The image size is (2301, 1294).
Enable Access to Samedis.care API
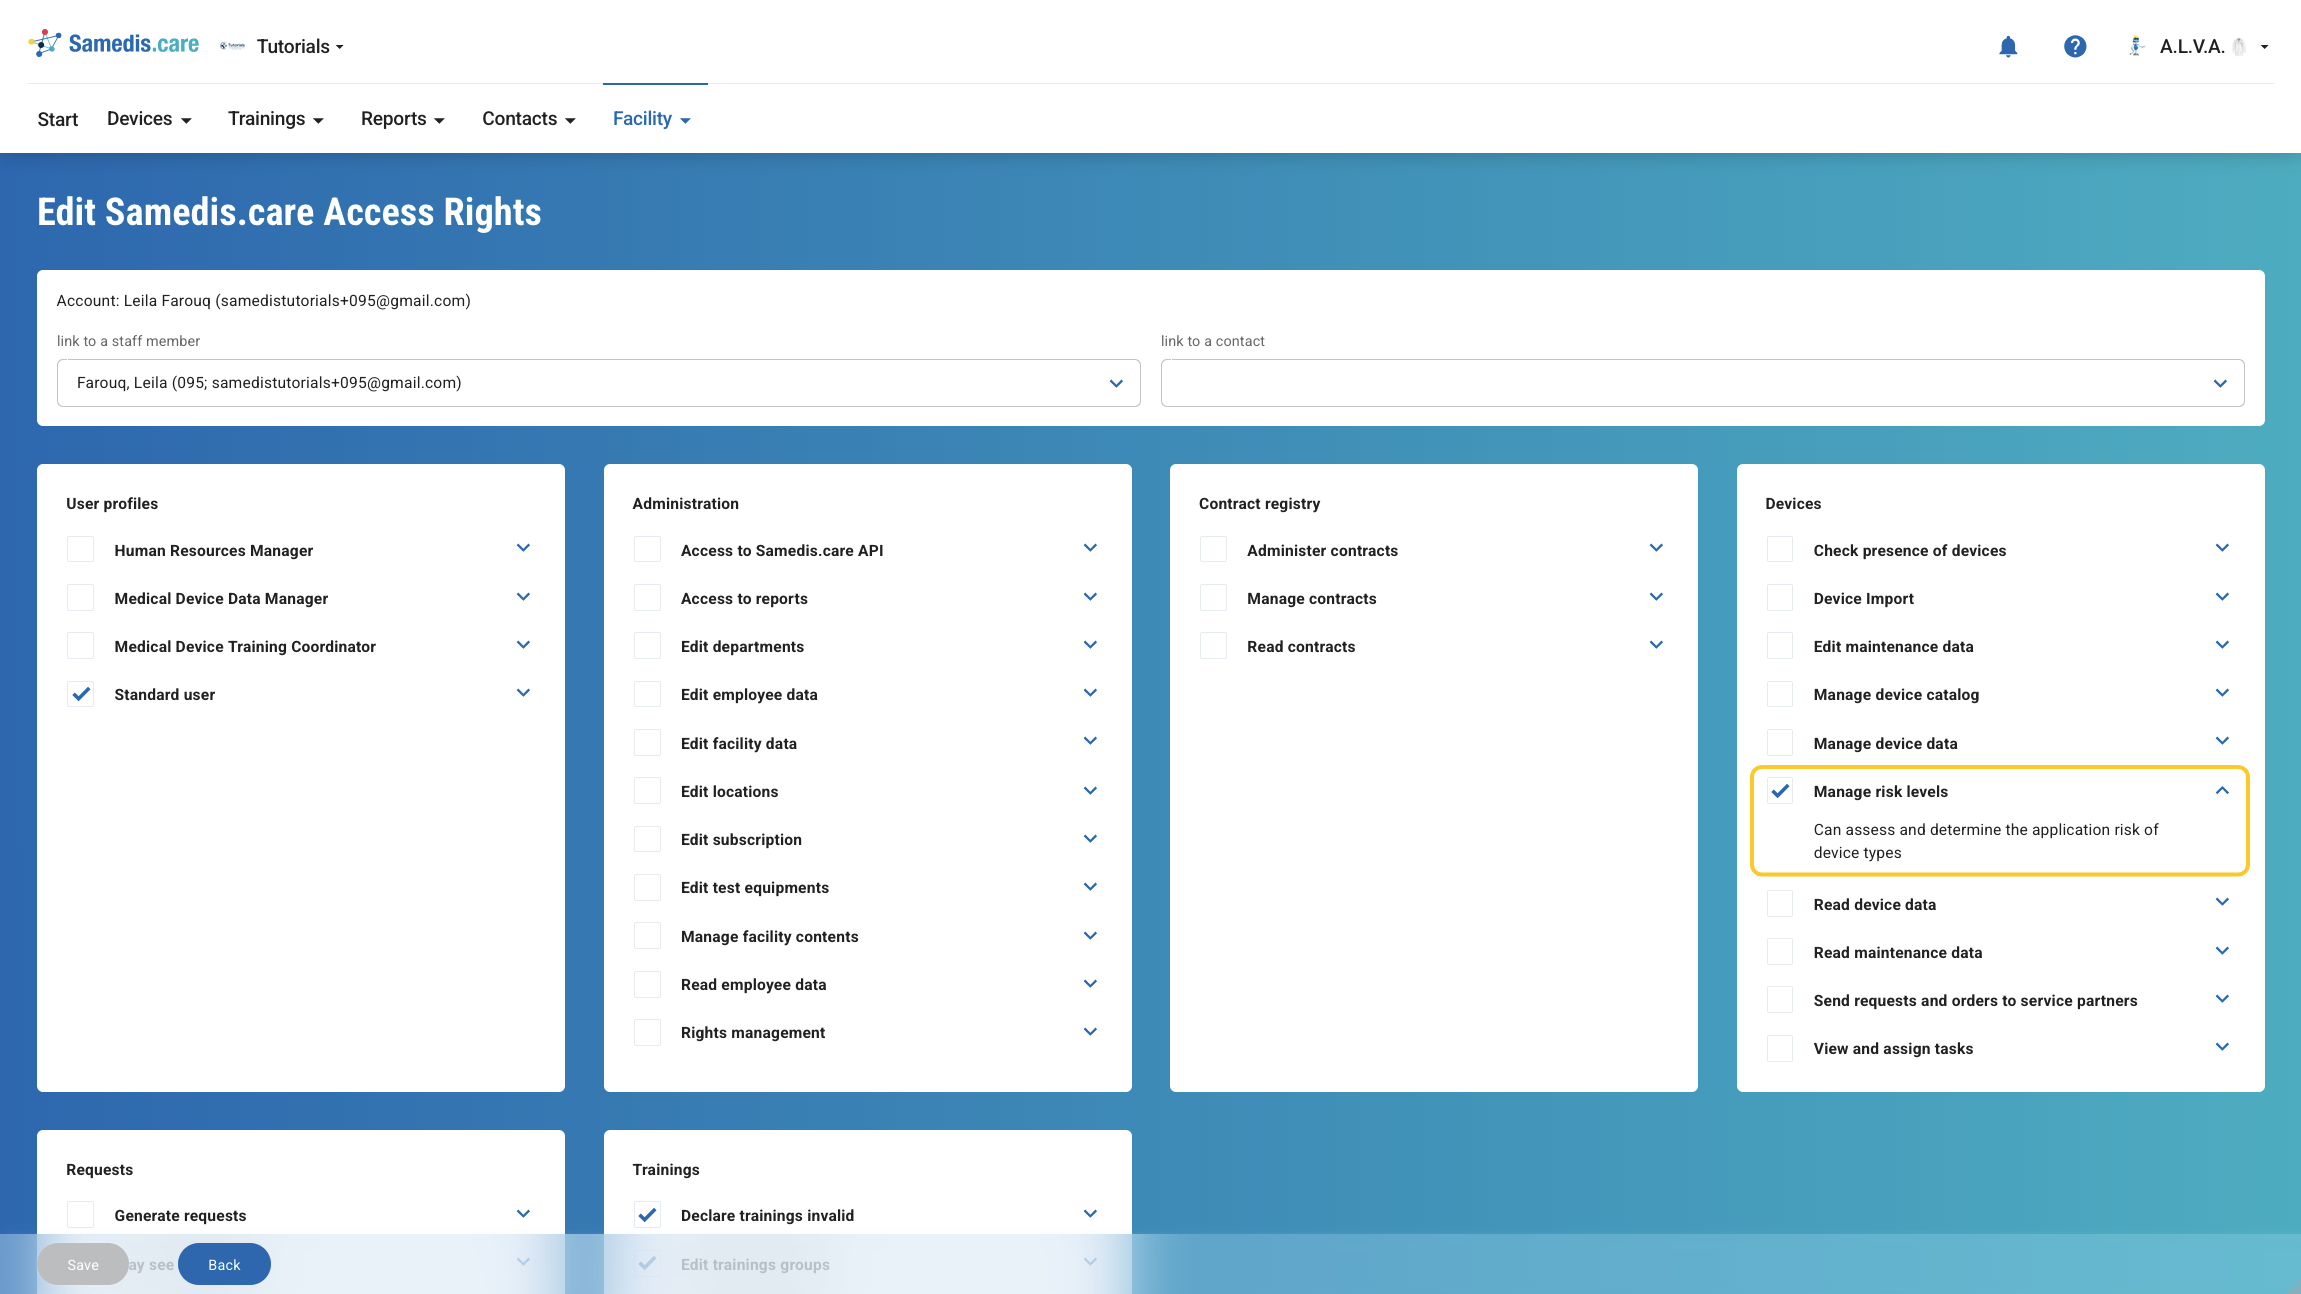[x=648, y=549]
